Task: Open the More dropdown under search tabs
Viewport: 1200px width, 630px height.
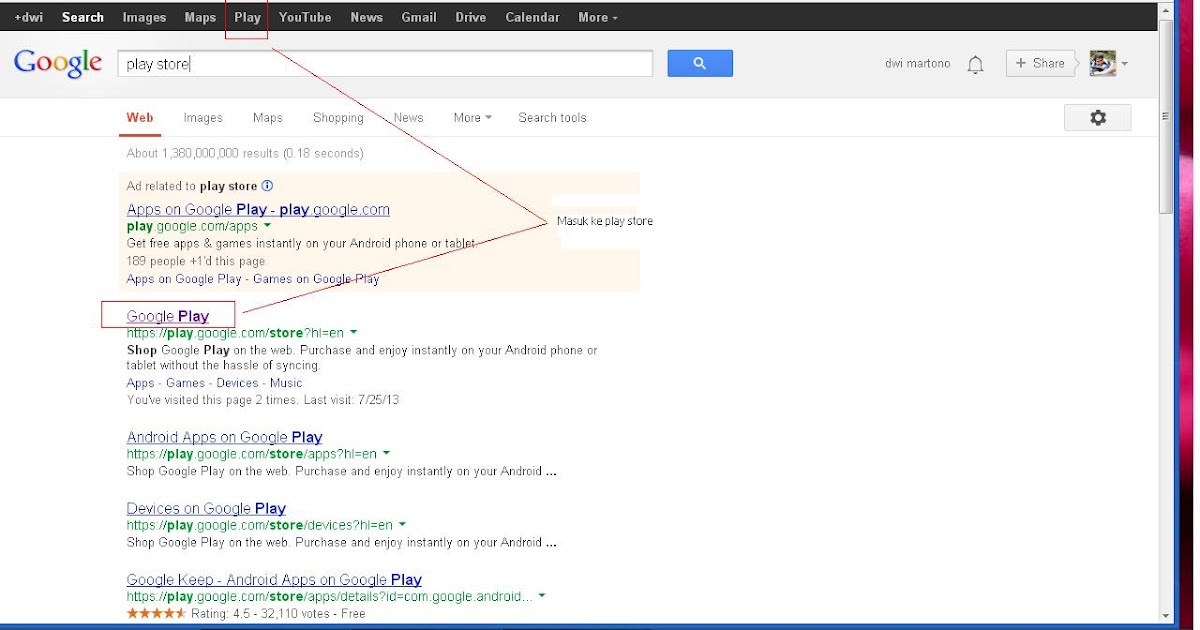Action: tap(472, 118)
